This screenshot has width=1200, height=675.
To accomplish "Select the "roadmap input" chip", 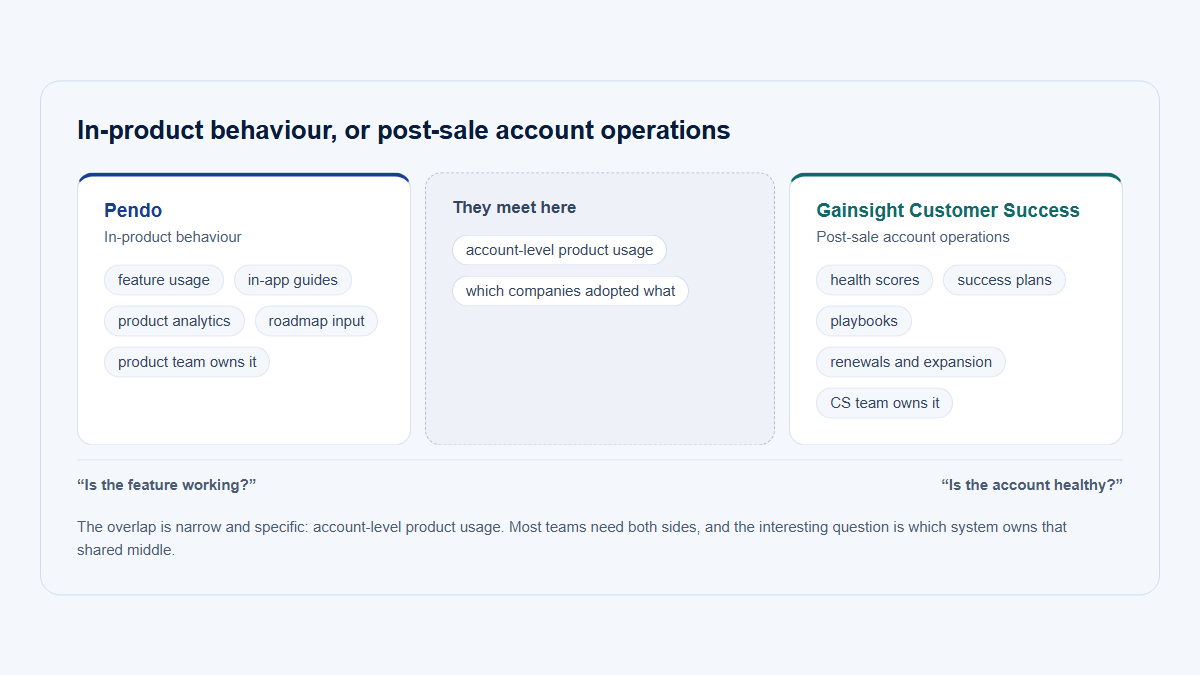I will [316, 321].
